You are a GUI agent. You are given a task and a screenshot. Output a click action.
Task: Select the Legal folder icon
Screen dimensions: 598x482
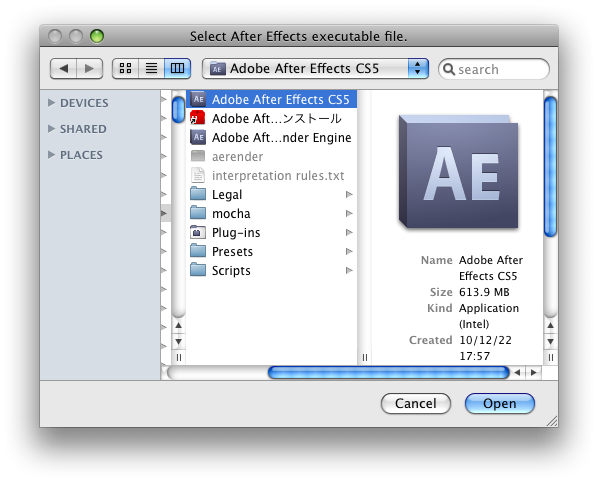coord(198,194)
